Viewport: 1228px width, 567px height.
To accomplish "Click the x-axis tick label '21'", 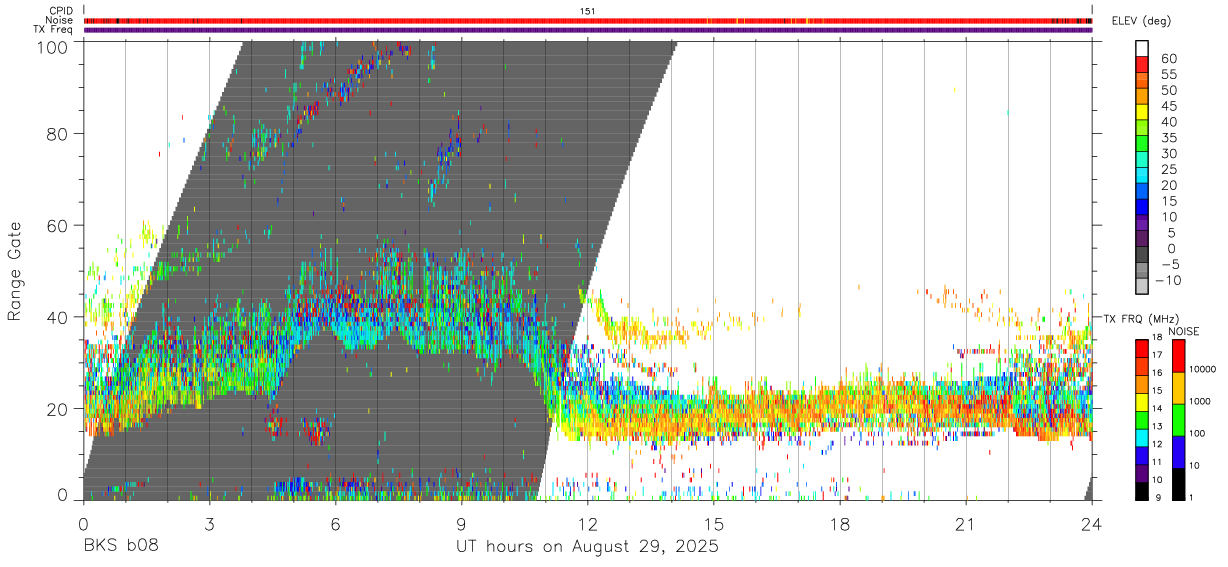I will tap(966, 524).
